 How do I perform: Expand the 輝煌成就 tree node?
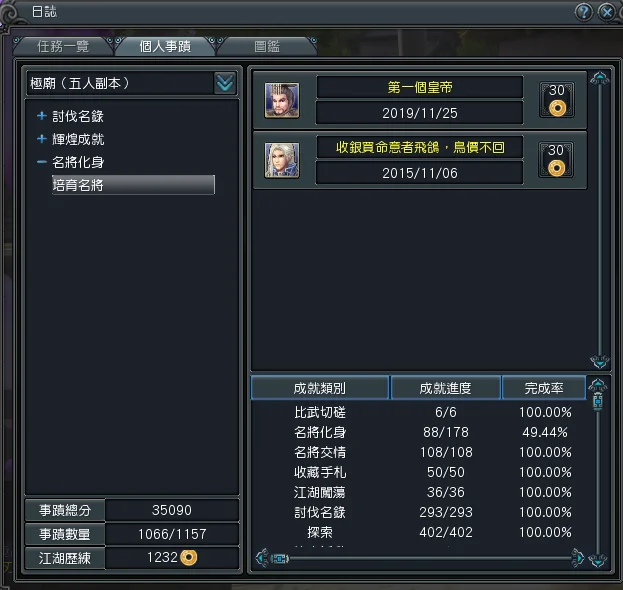pyautogui.click(x=42, y=139)
